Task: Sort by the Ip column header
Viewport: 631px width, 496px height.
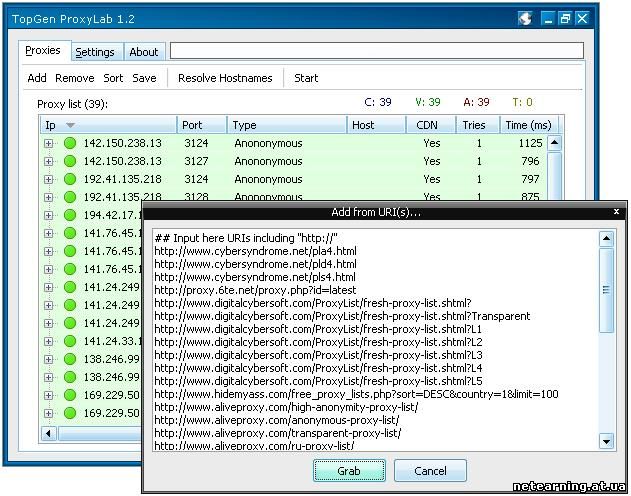Action: (x=108, y=125)
